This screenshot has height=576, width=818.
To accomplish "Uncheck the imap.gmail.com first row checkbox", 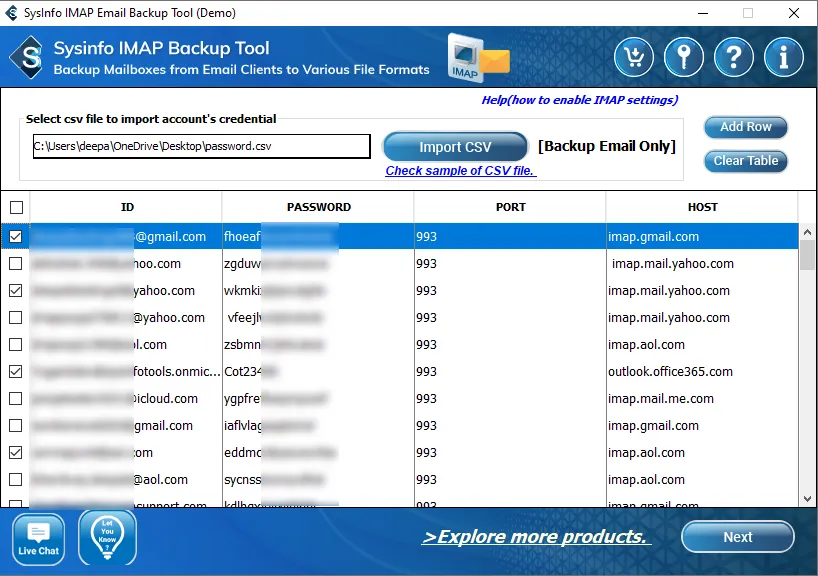I will (x=16, y=237).
